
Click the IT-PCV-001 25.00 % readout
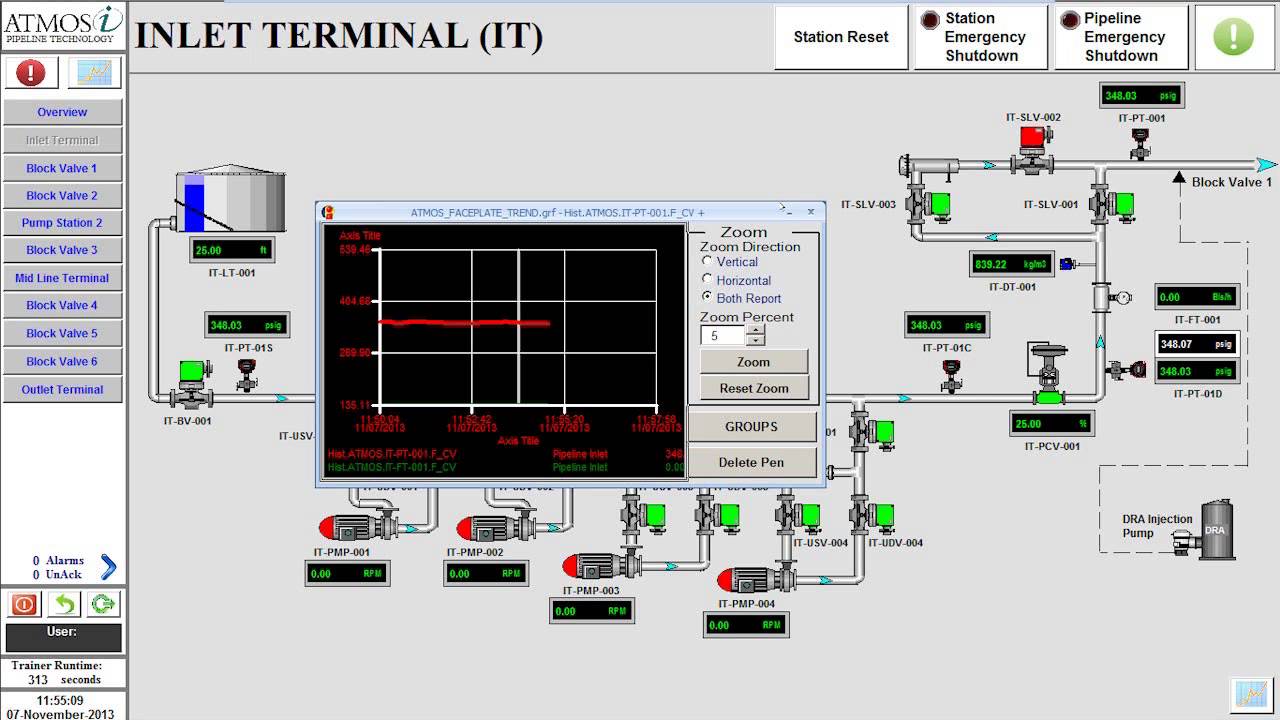[1051, 424]
